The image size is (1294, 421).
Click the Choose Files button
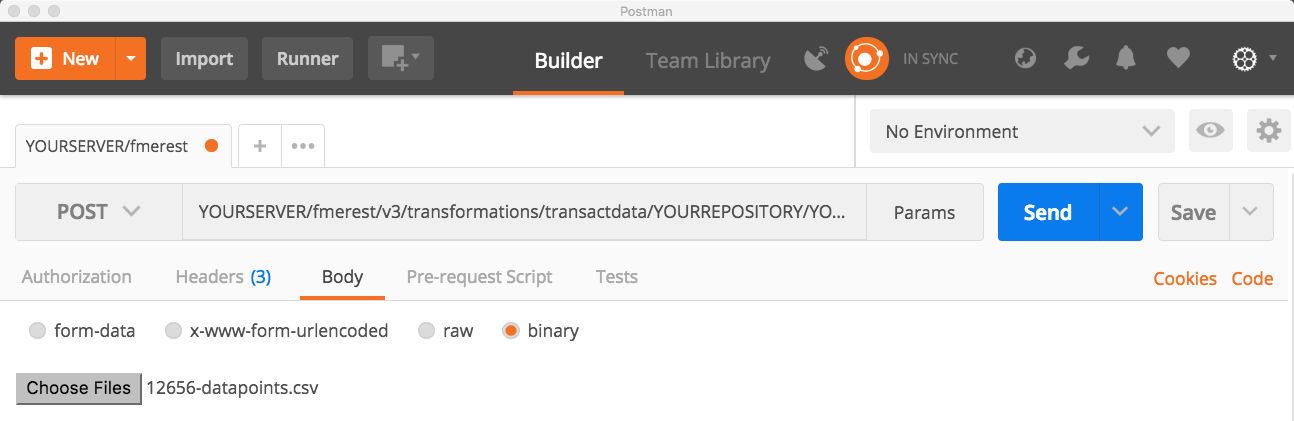click(x=79, y=388)
